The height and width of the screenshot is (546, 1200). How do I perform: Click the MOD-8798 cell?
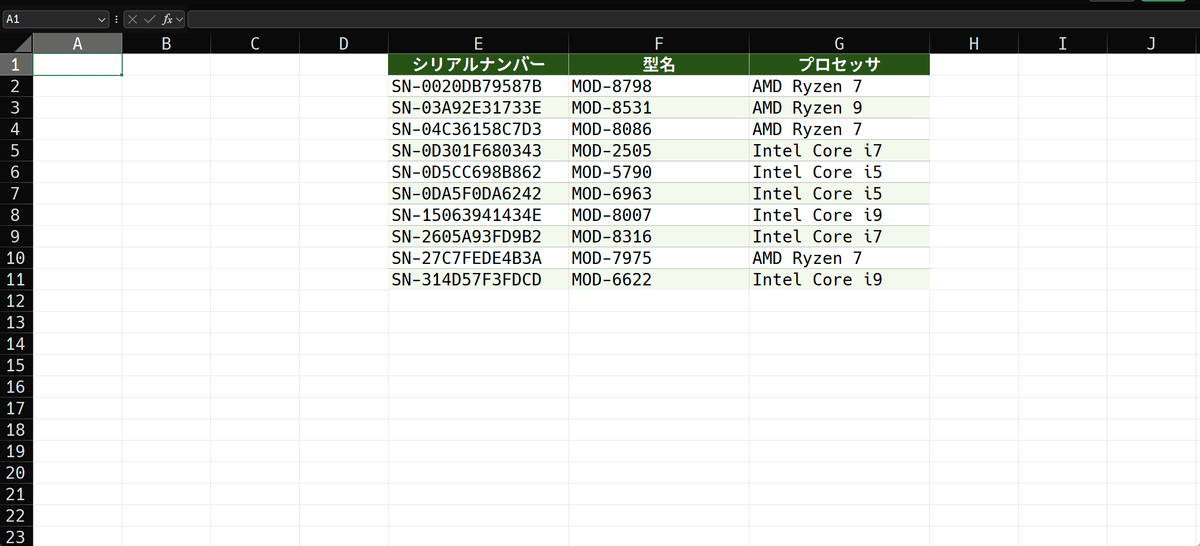coord(659,86)
